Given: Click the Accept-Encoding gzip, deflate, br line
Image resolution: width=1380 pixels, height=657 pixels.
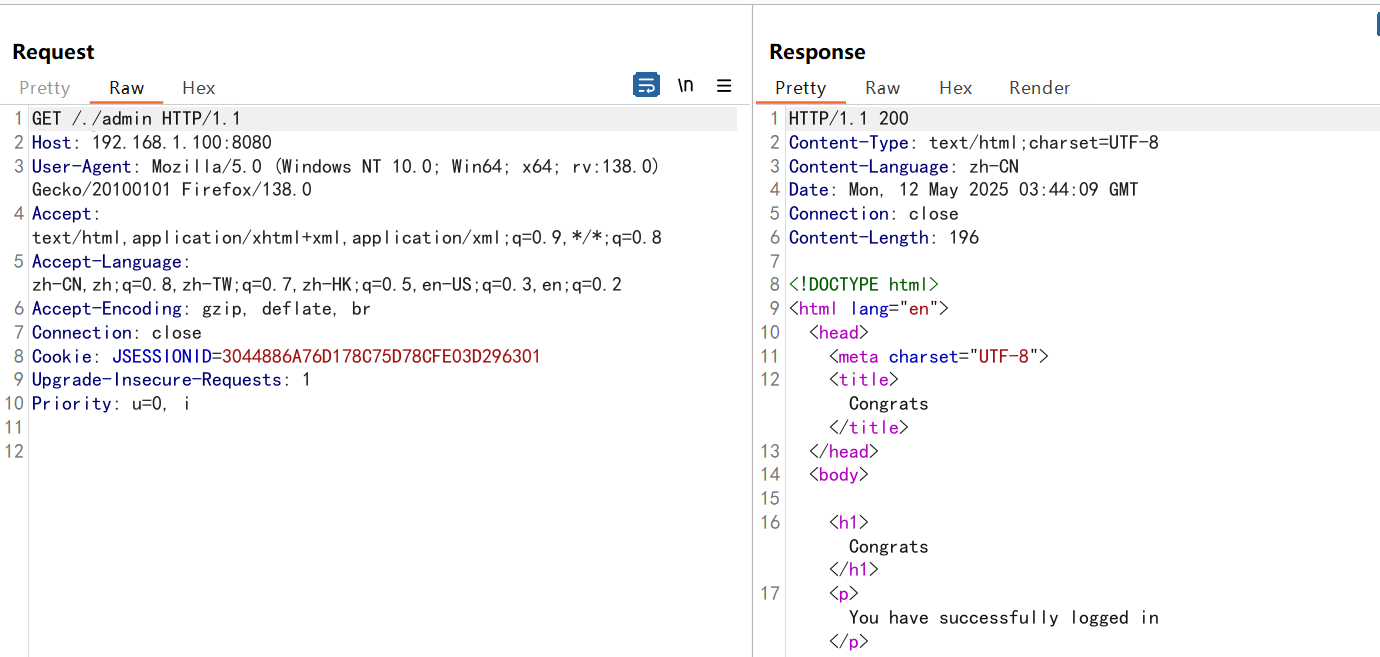Looking at the screenshot, I should pos(201,309).
